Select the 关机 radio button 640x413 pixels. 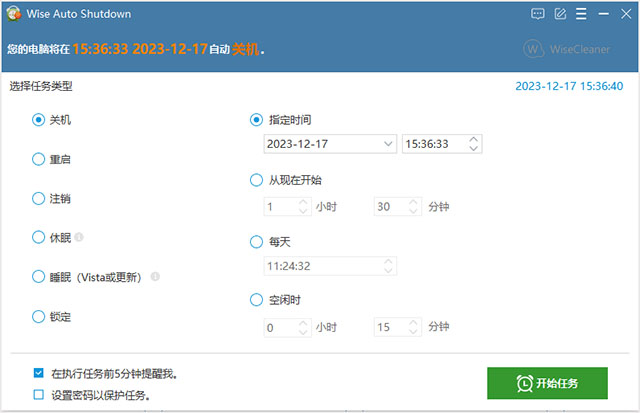tap(38, 120)
